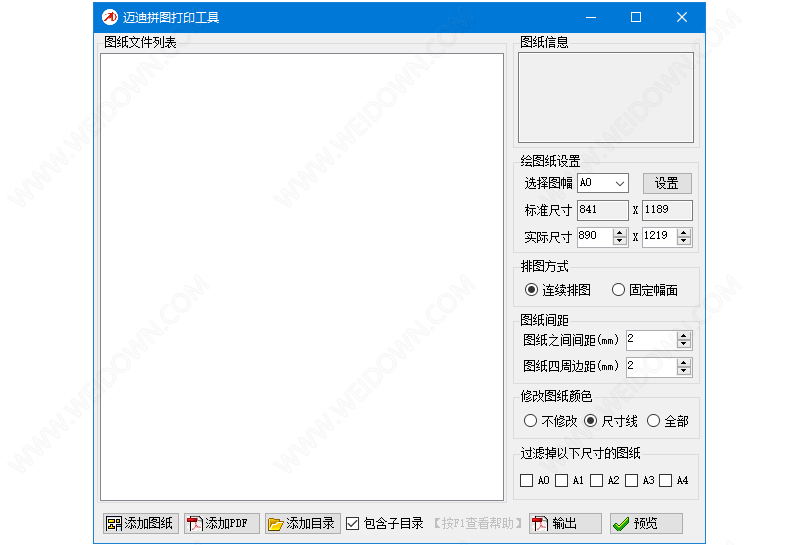Click the 标准尺寸 height field 1189

tap(667, 210)
